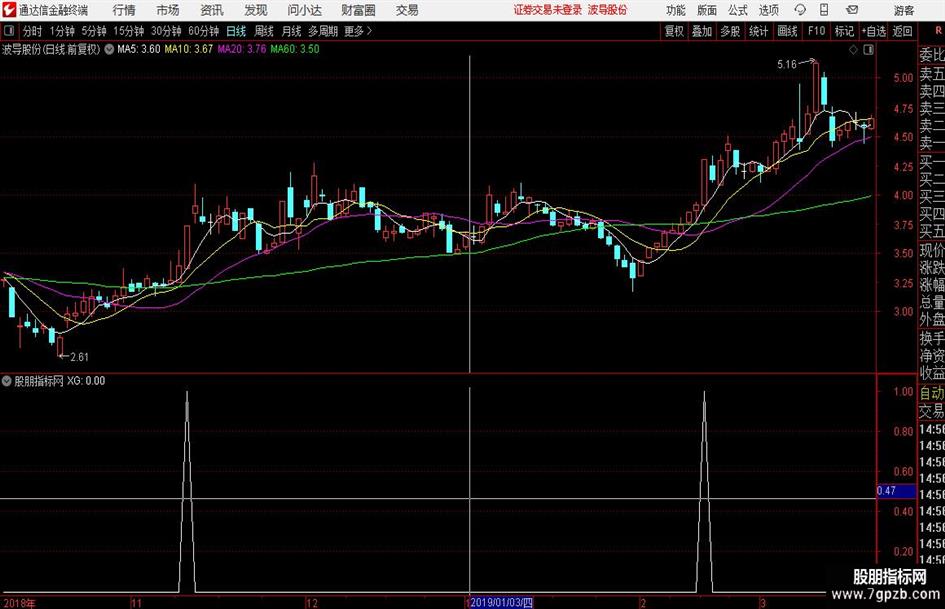Viewport: 945px width, 609px height.
Task: Open the 市场 menu
Action: coord(168,10)
